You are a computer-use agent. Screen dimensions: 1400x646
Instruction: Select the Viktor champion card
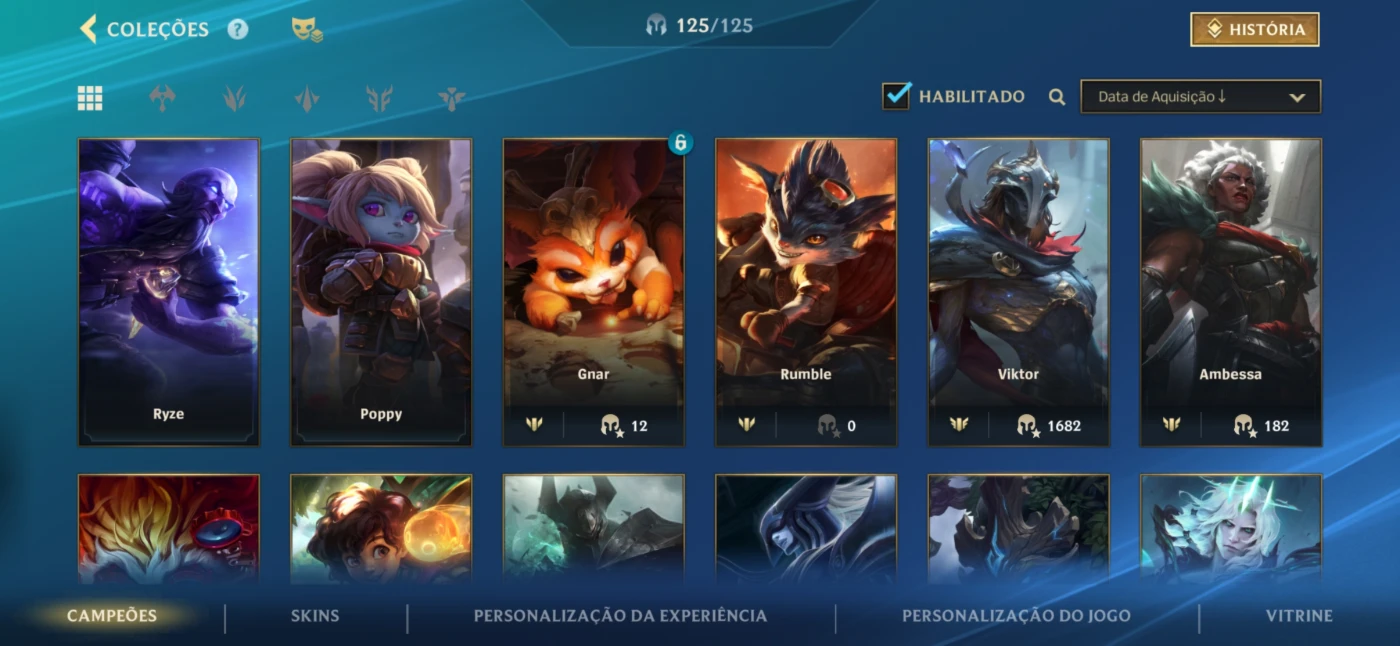[1018, 292]
